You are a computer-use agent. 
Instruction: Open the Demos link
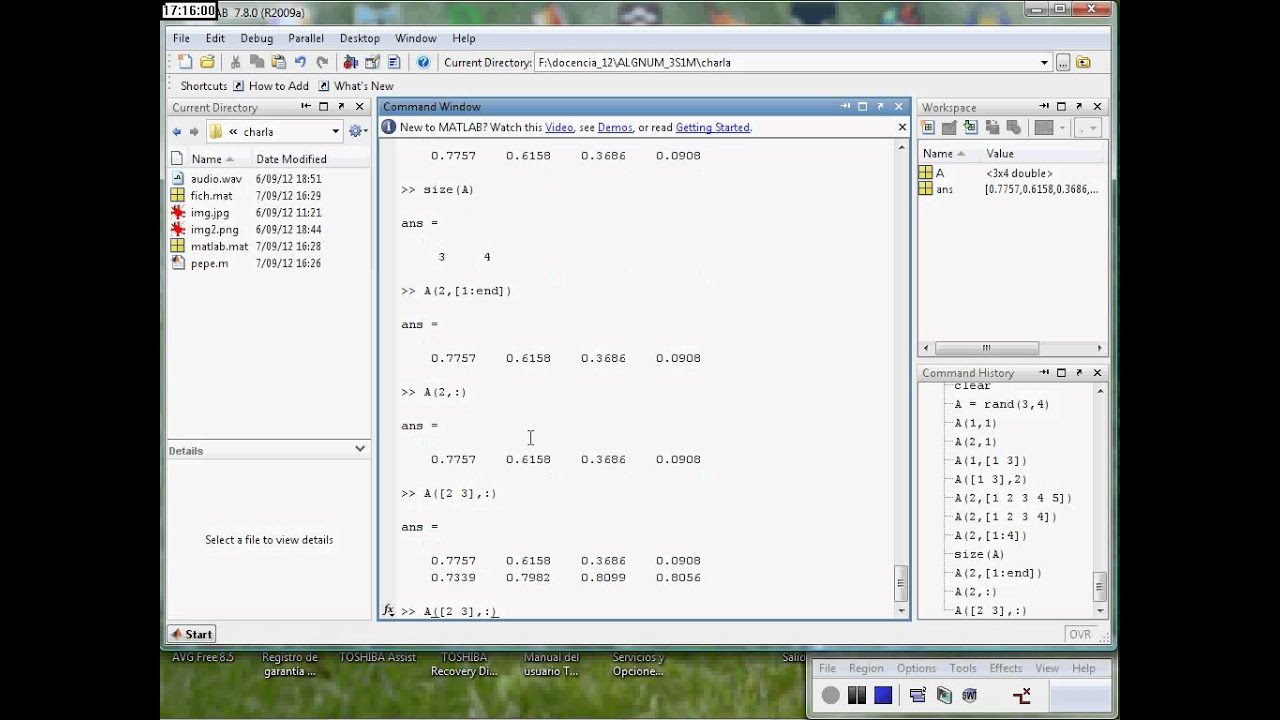[x=615, y=127]
